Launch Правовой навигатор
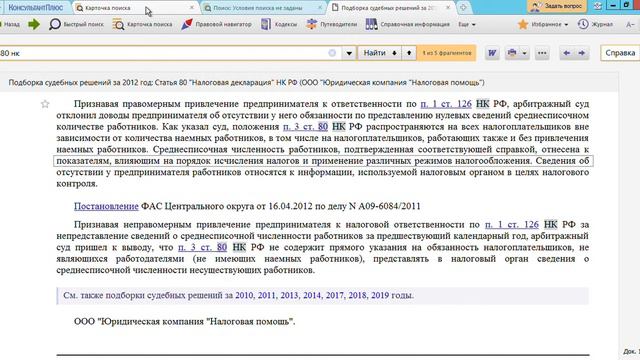Viewport: 640px width, 360px height. coord(216,24)
